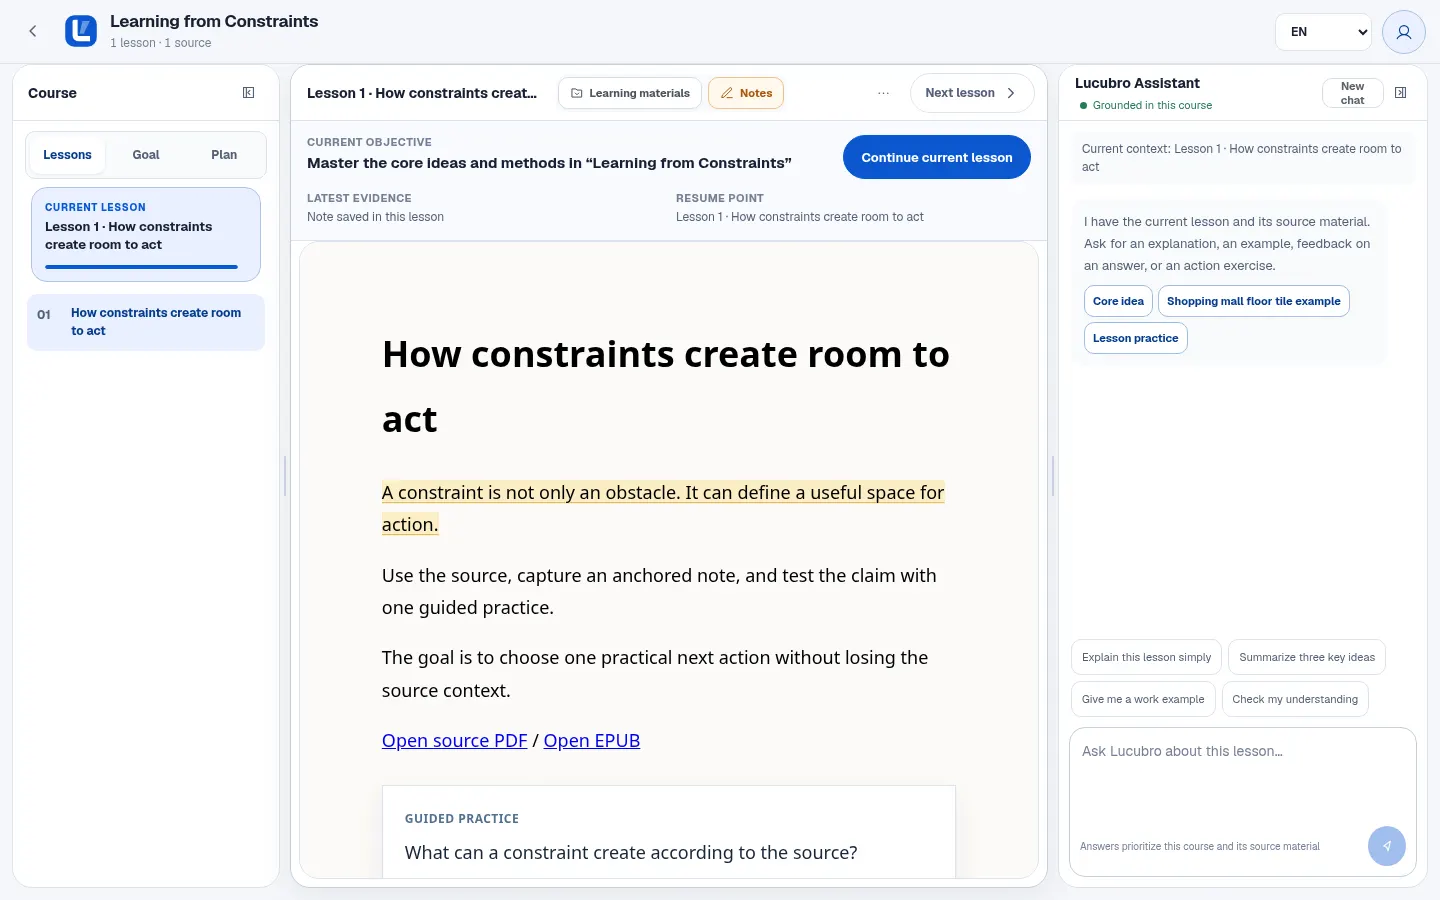Open lesson 01 How constraints create room

tap(146, 322)
